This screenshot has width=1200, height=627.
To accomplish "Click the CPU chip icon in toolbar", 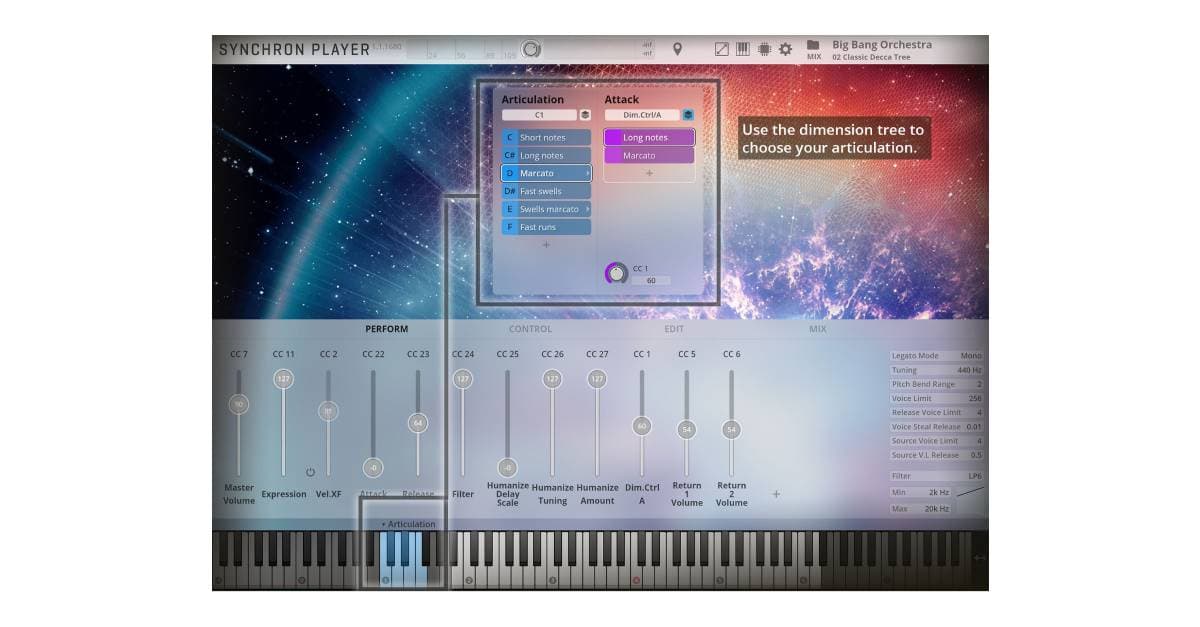I will [764, 49].
